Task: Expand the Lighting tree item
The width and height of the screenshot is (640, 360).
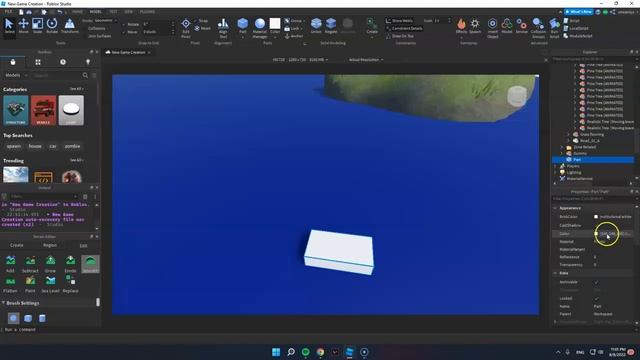Action: 556,173
